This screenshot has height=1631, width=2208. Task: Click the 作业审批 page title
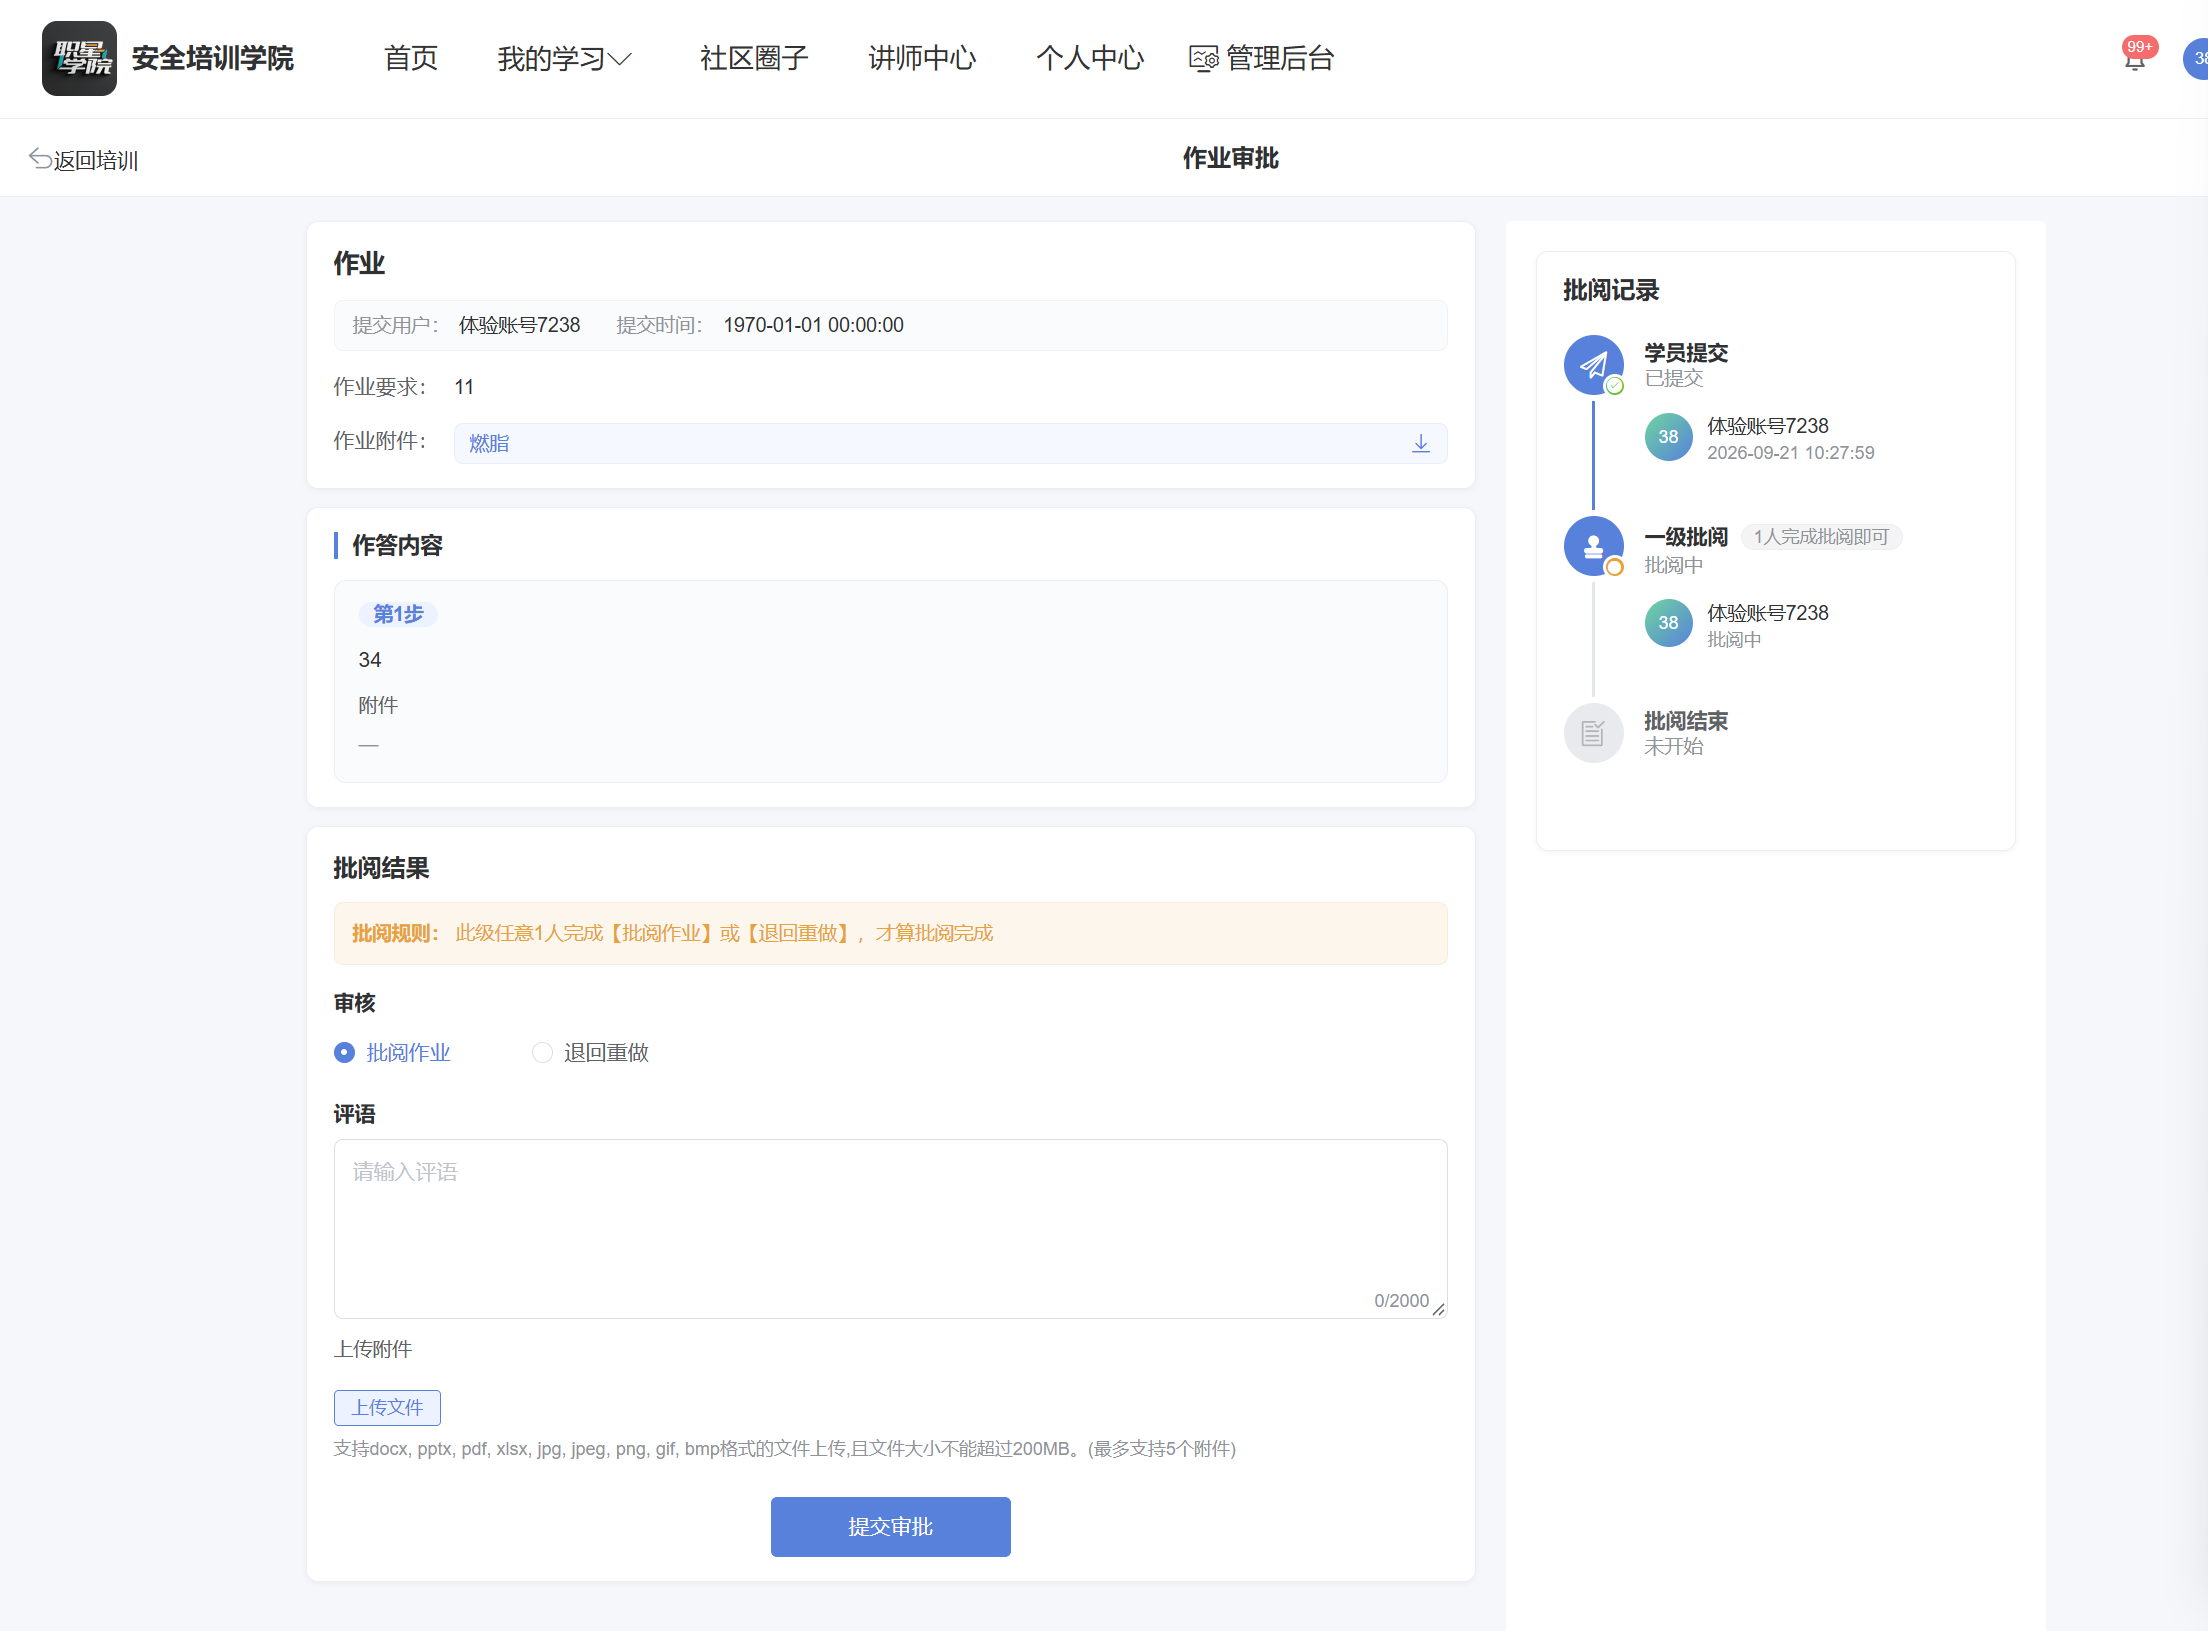coord(1230,158)
